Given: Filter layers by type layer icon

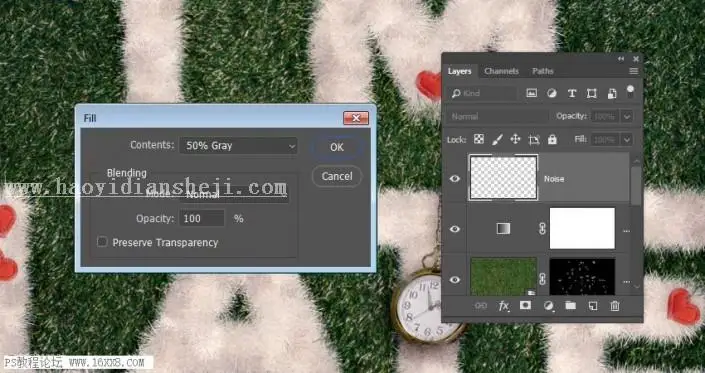Looking at the screenshot, I should coord(571,93).
